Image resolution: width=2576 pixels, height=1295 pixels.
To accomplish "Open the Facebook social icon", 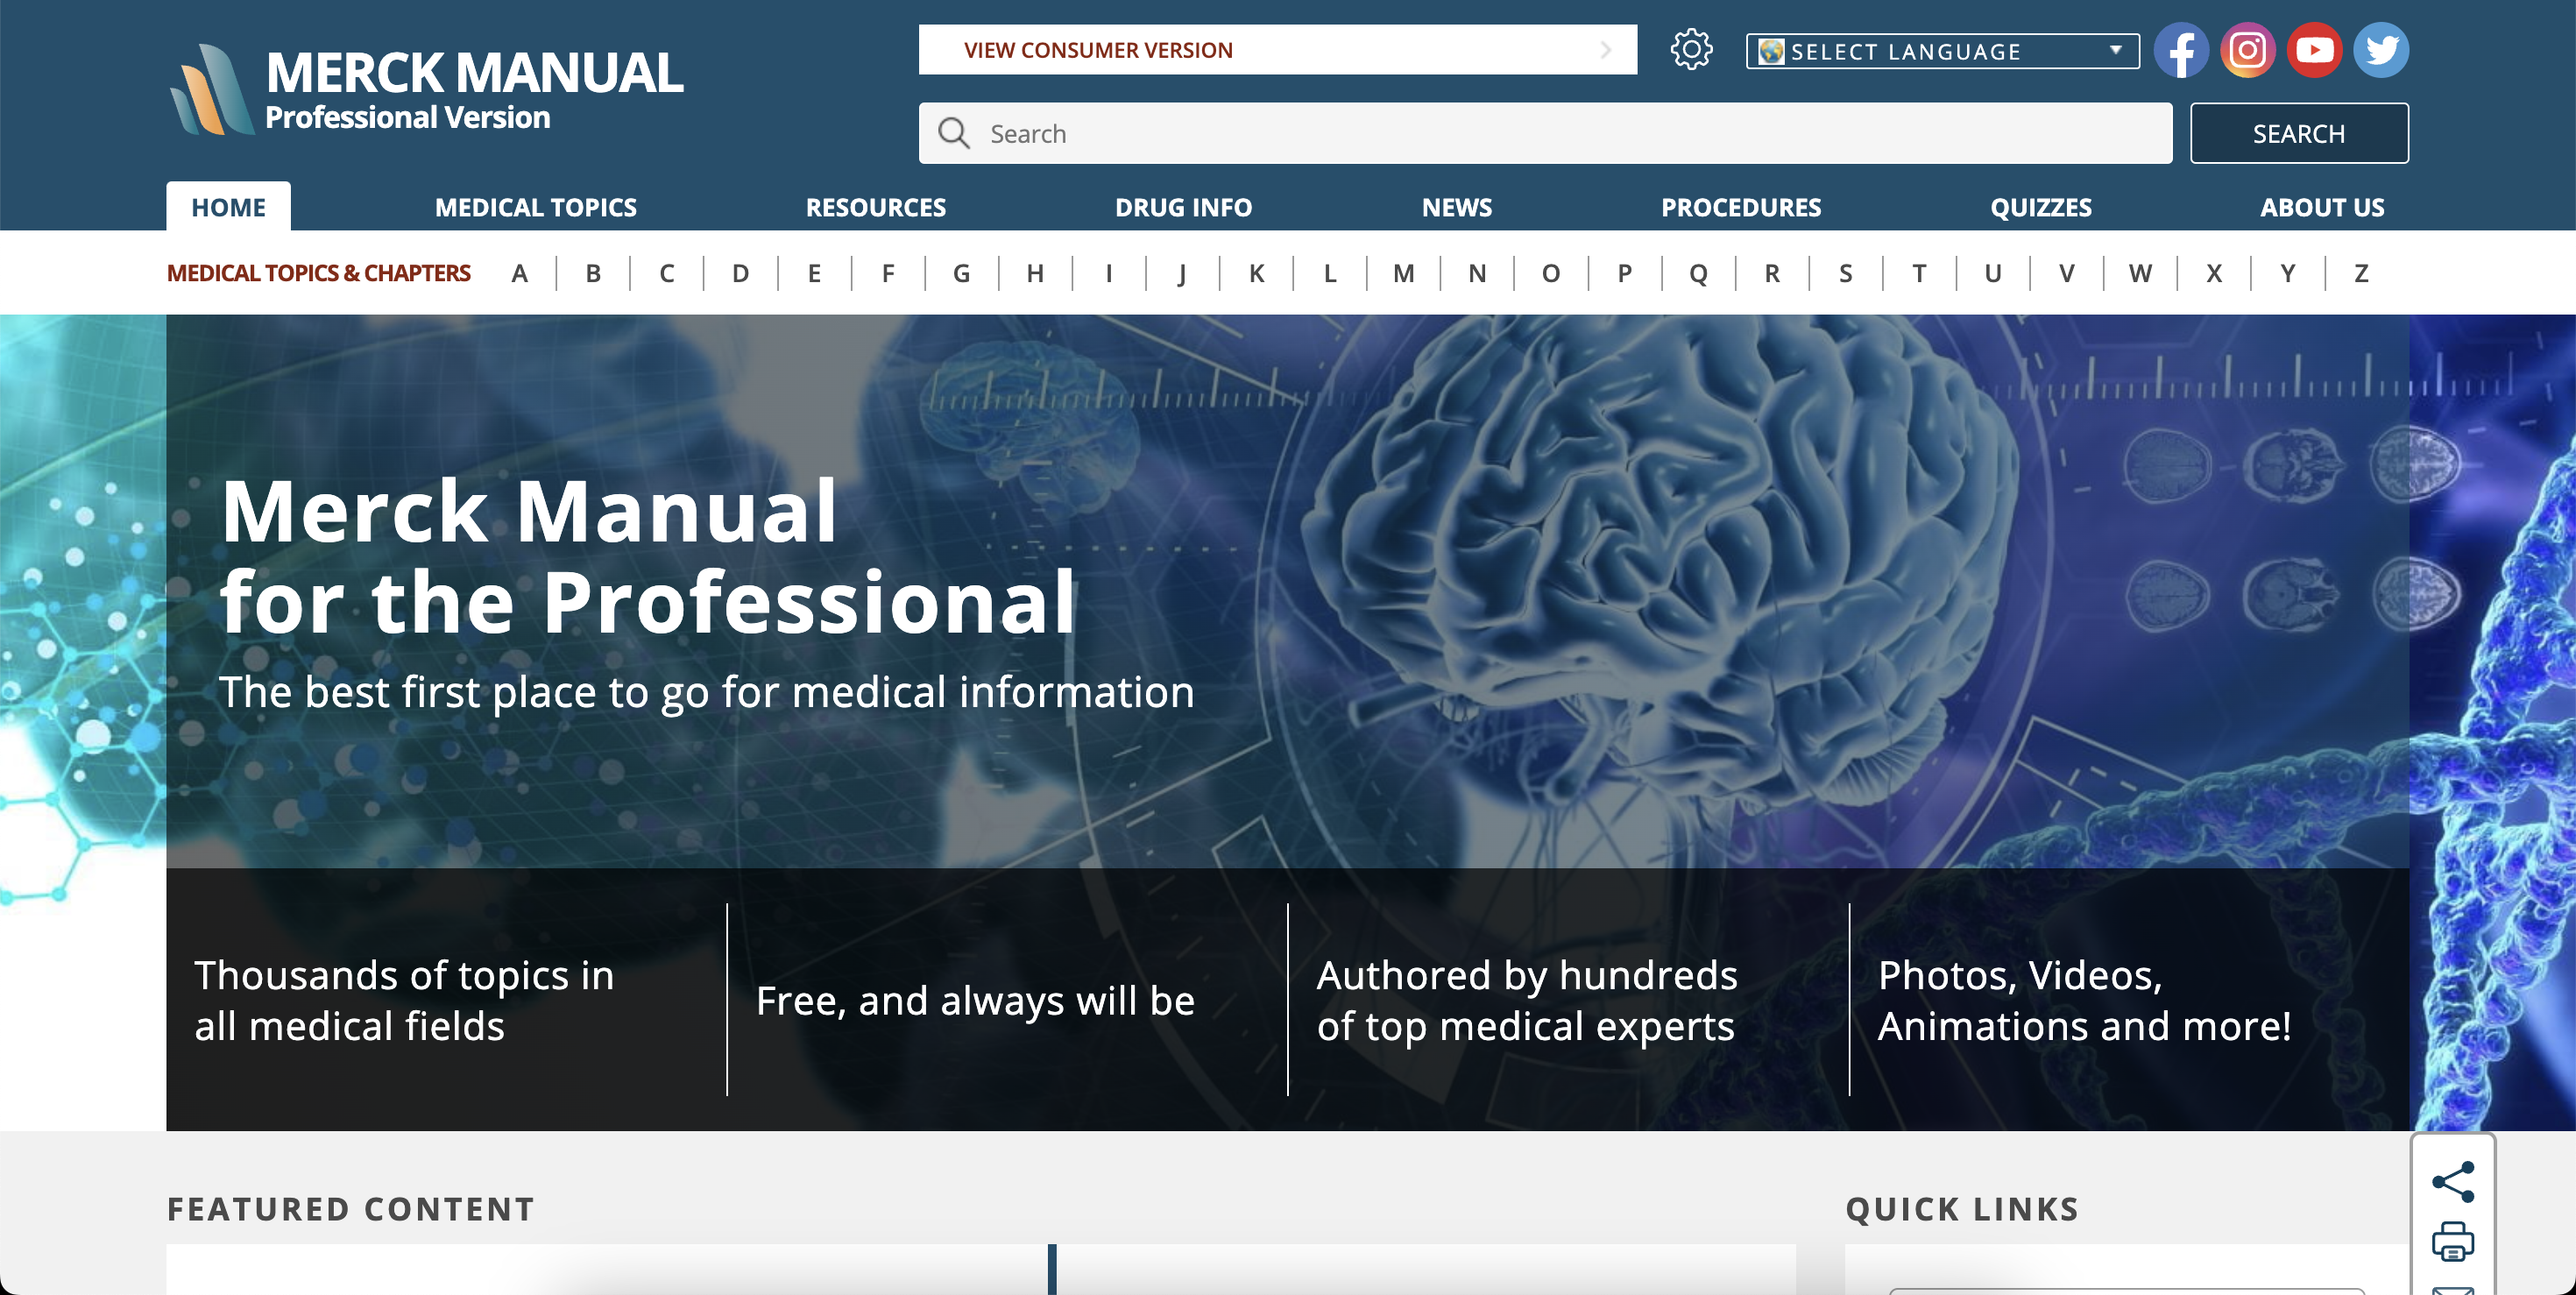I will pos(2180,50).
